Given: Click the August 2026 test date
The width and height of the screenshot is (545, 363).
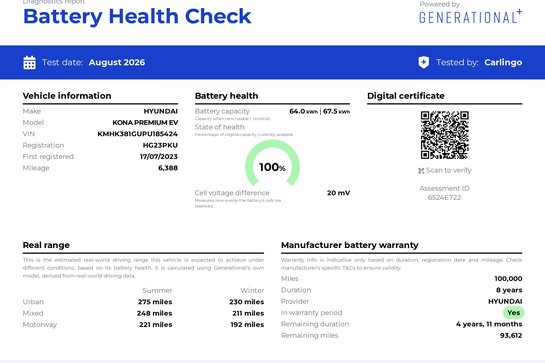Looking at the screenshot, I should [x=117, y=63].
